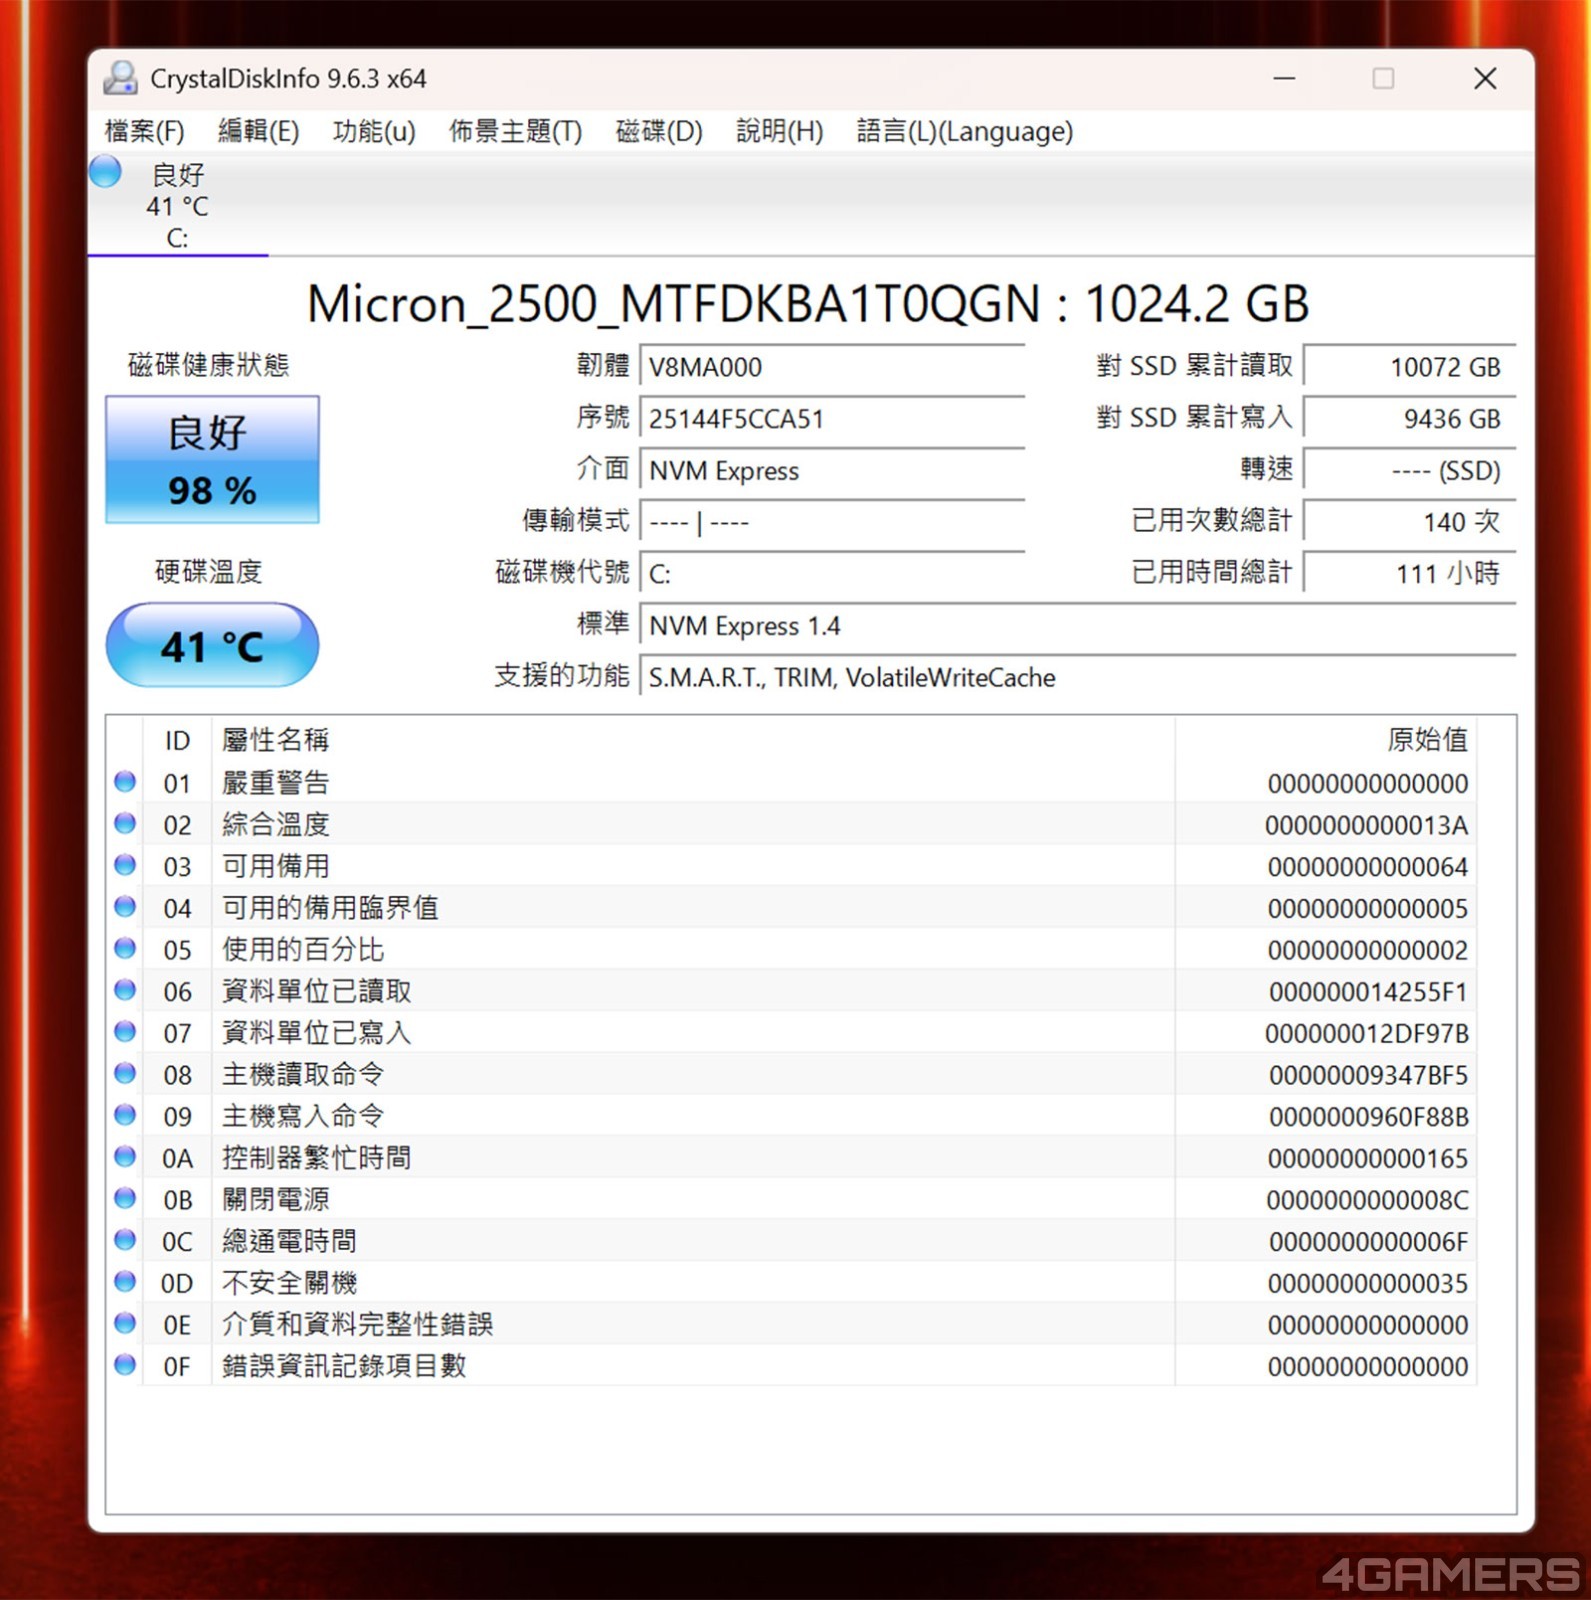
Task: Click the 良好 98 % health status button
Action: click(x=212, y=460)
